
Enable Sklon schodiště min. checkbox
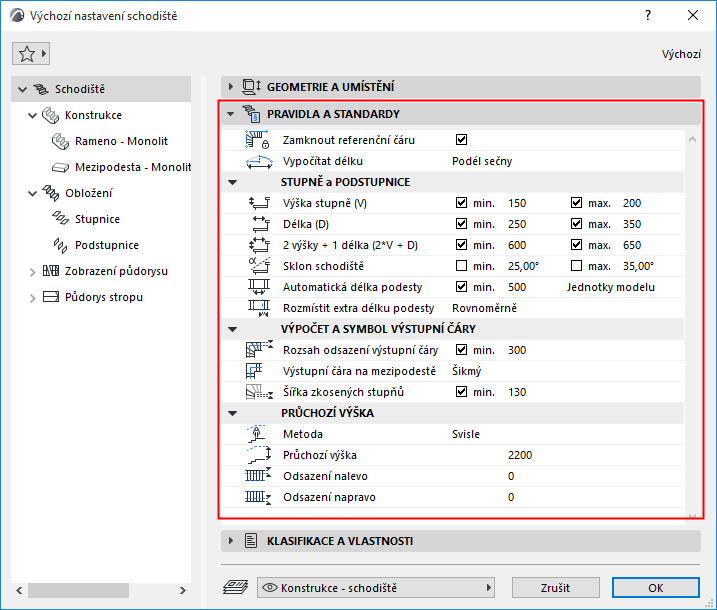[461, 266]
